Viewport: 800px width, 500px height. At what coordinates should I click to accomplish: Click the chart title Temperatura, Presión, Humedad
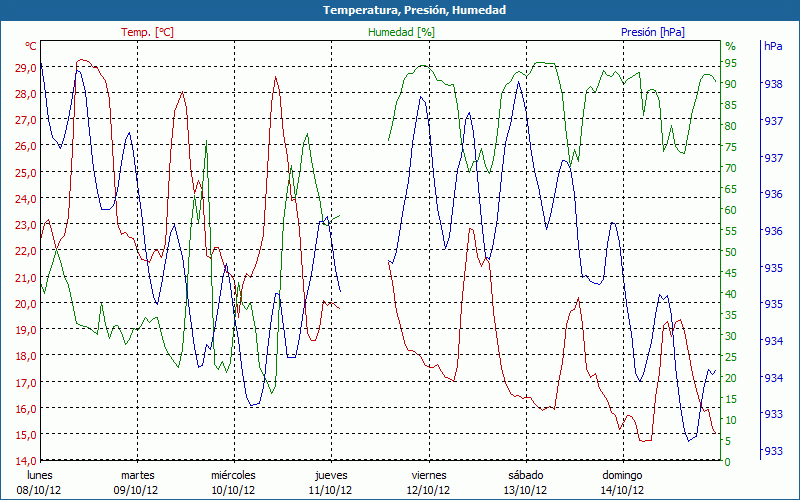[x=400, y=10]
